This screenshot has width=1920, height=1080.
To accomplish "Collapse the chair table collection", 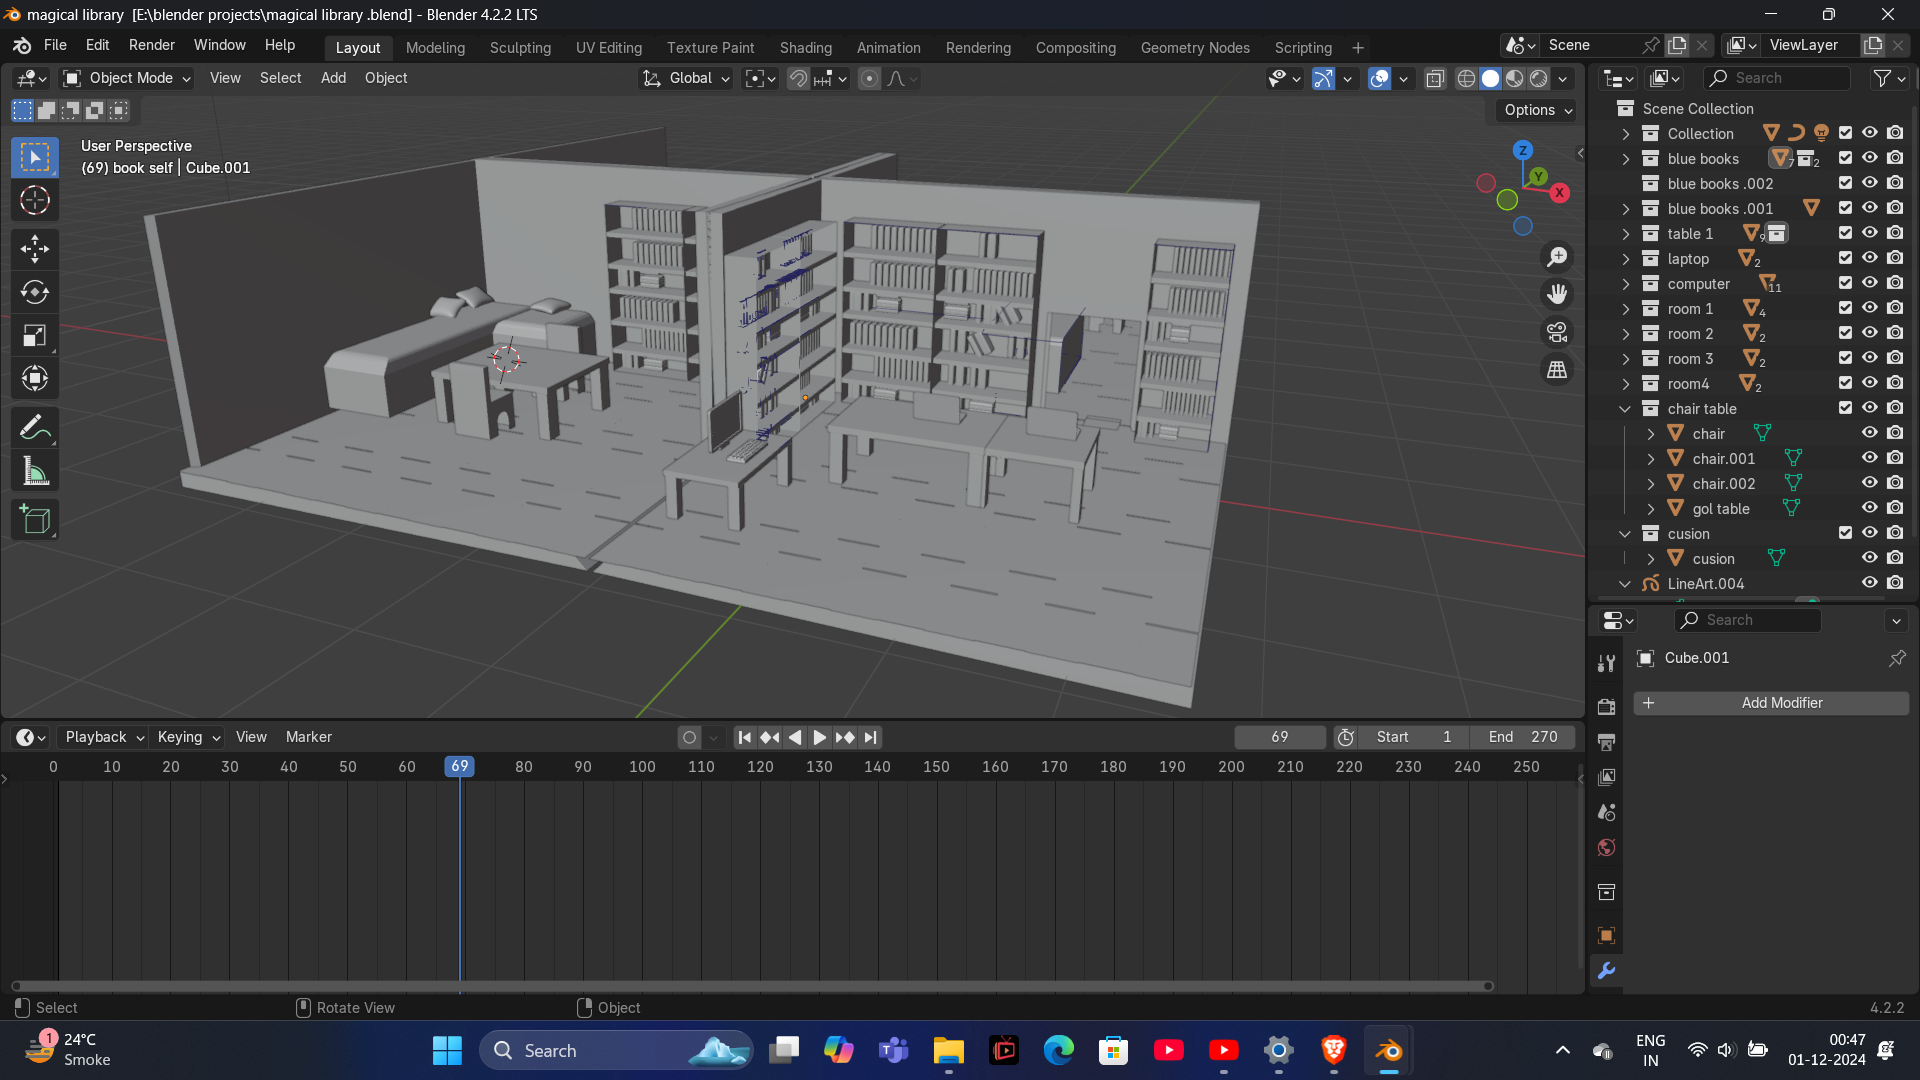I will 1625,409.
